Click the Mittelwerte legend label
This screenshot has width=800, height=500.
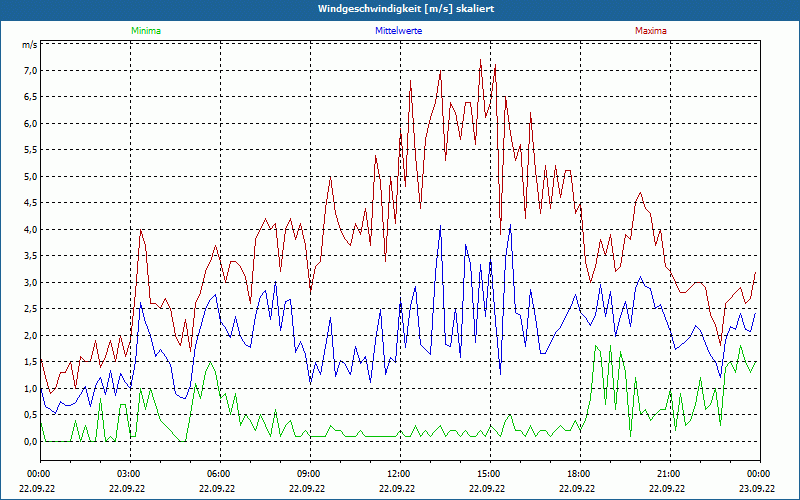[x=398, y=31]
